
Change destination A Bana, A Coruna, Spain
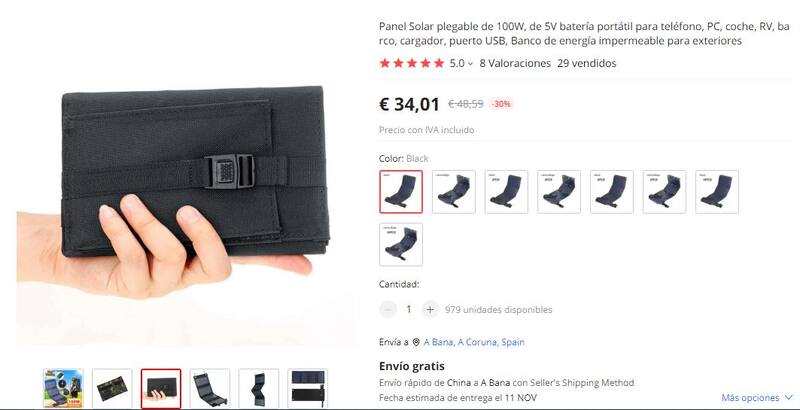pos(474,342)
